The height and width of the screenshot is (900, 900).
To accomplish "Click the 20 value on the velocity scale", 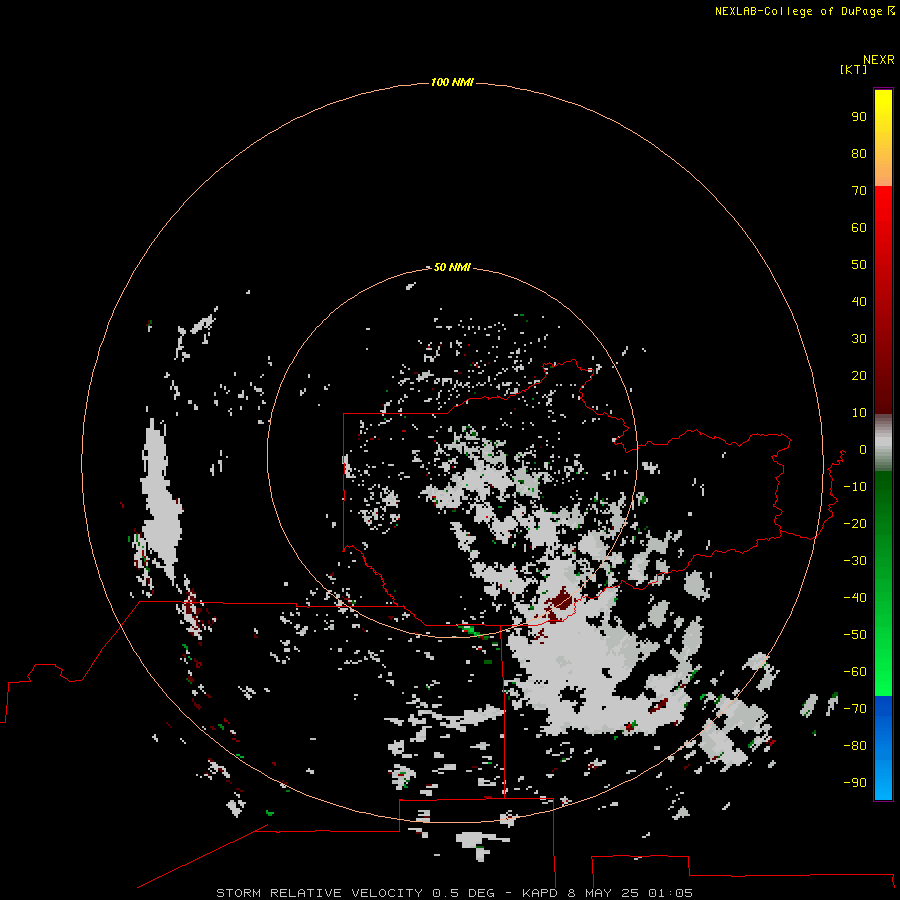I will [x=859, y=376].
